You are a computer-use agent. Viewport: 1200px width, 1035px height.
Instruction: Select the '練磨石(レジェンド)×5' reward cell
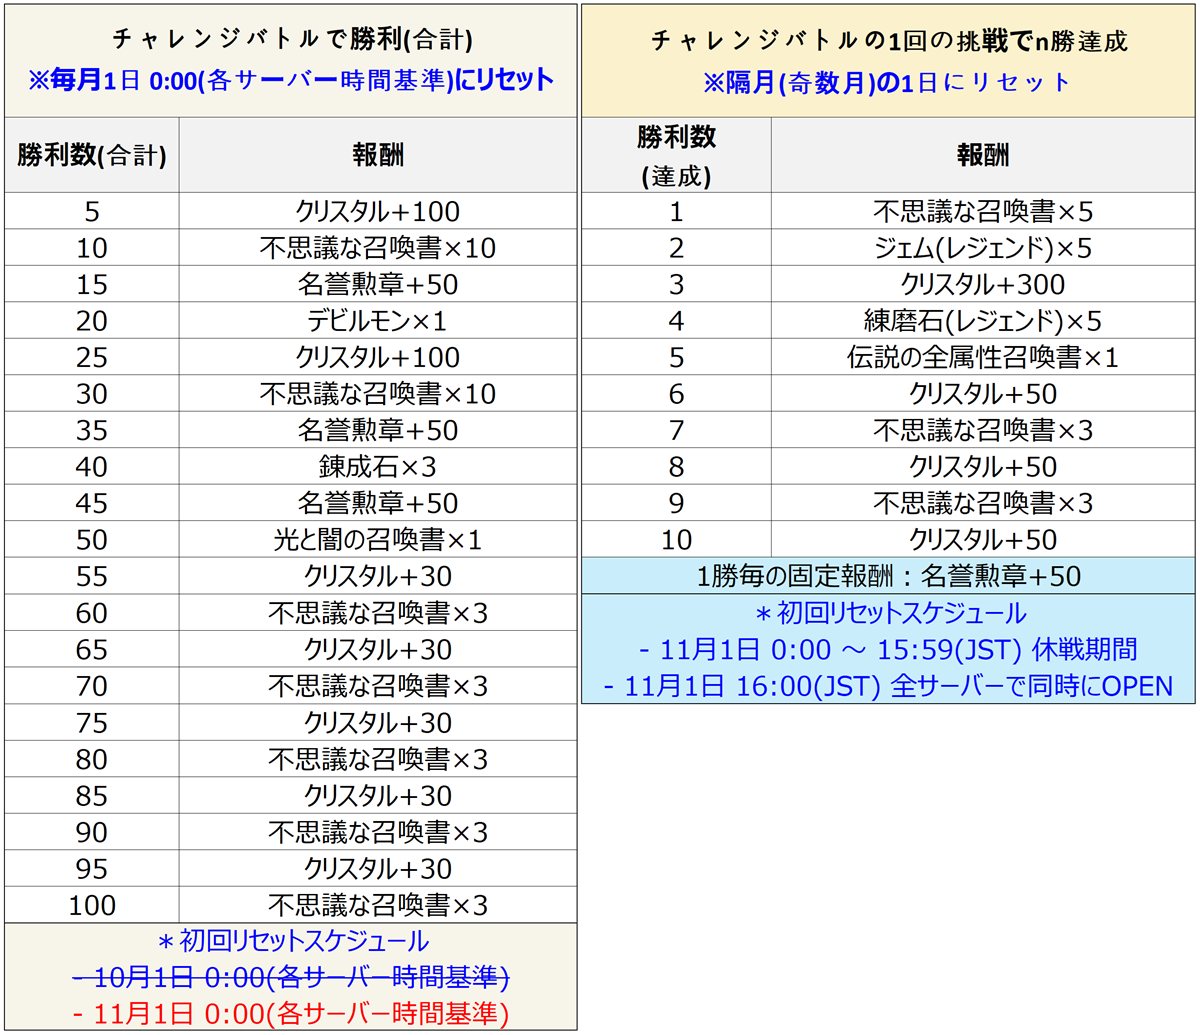pyautogui.click(x=983, y=321)
